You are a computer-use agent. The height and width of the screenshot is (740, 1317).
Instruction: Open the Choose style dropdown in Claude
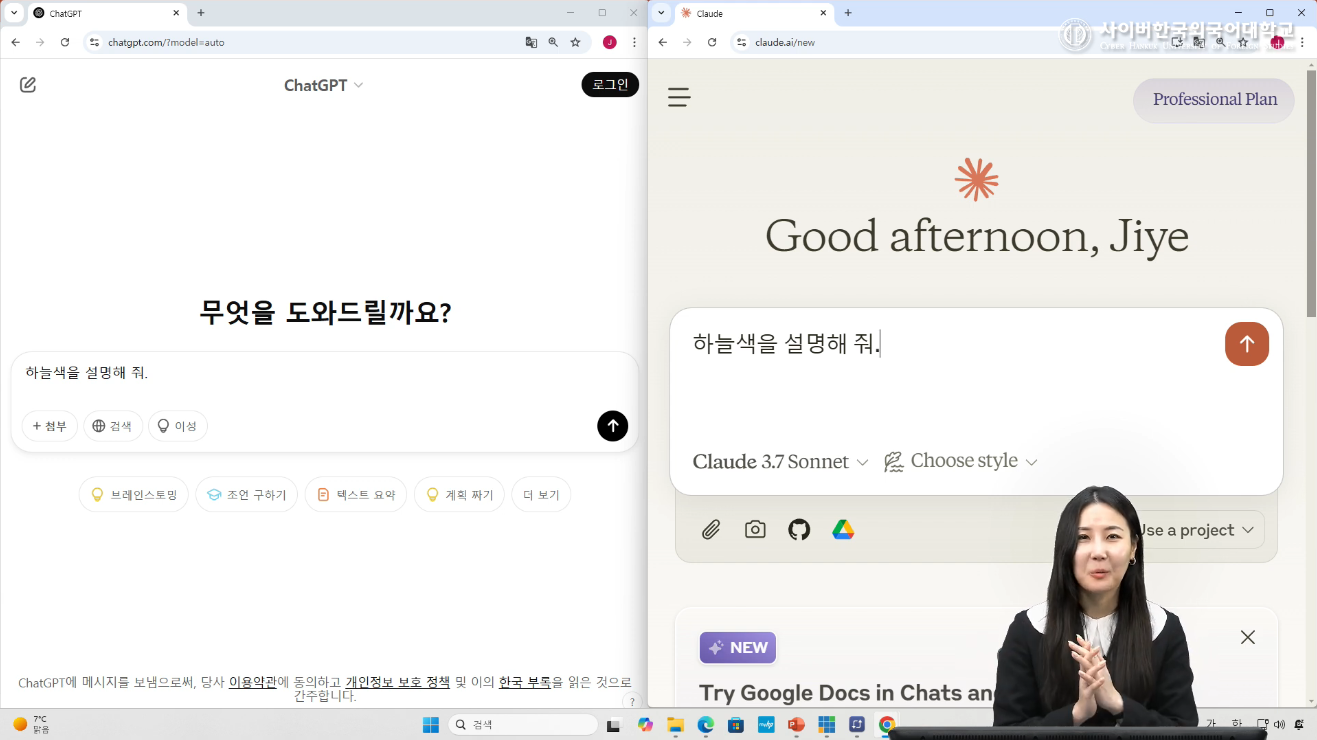point(961,462)
